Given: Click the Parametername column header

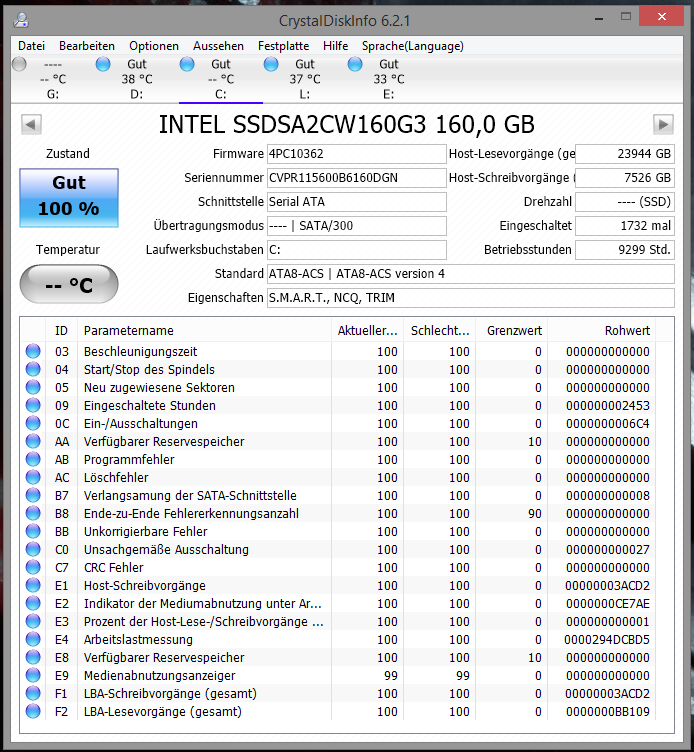Looking at the screenshot, I should tap(204, 330).
